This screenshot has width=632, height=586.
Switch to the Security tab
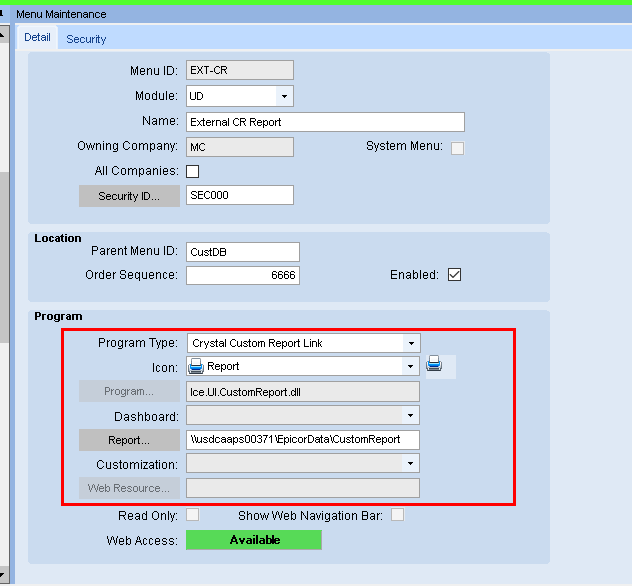[86, 39]
